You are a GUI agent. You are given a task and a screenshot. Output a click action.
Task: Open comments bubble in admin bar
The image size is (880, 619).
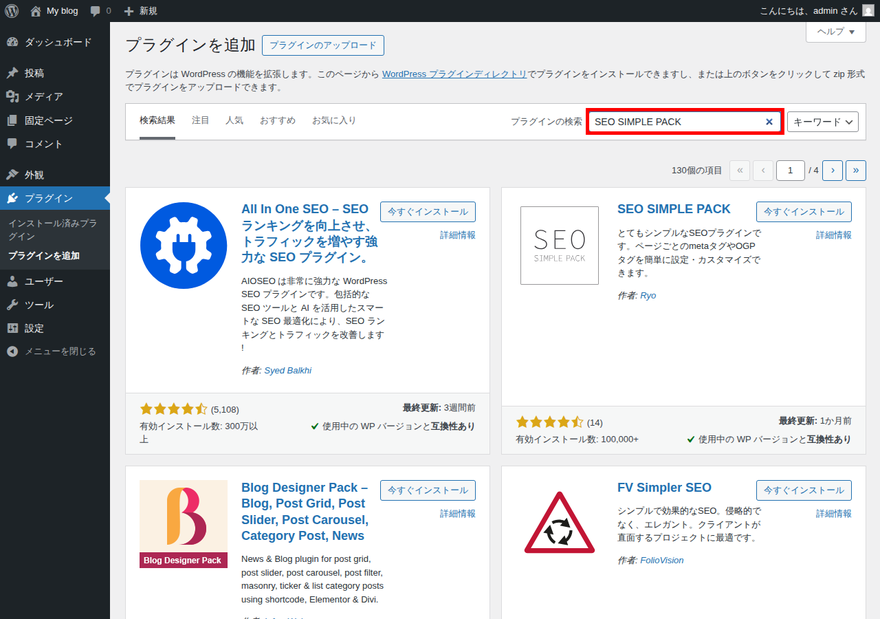click(x=100, y=11)
